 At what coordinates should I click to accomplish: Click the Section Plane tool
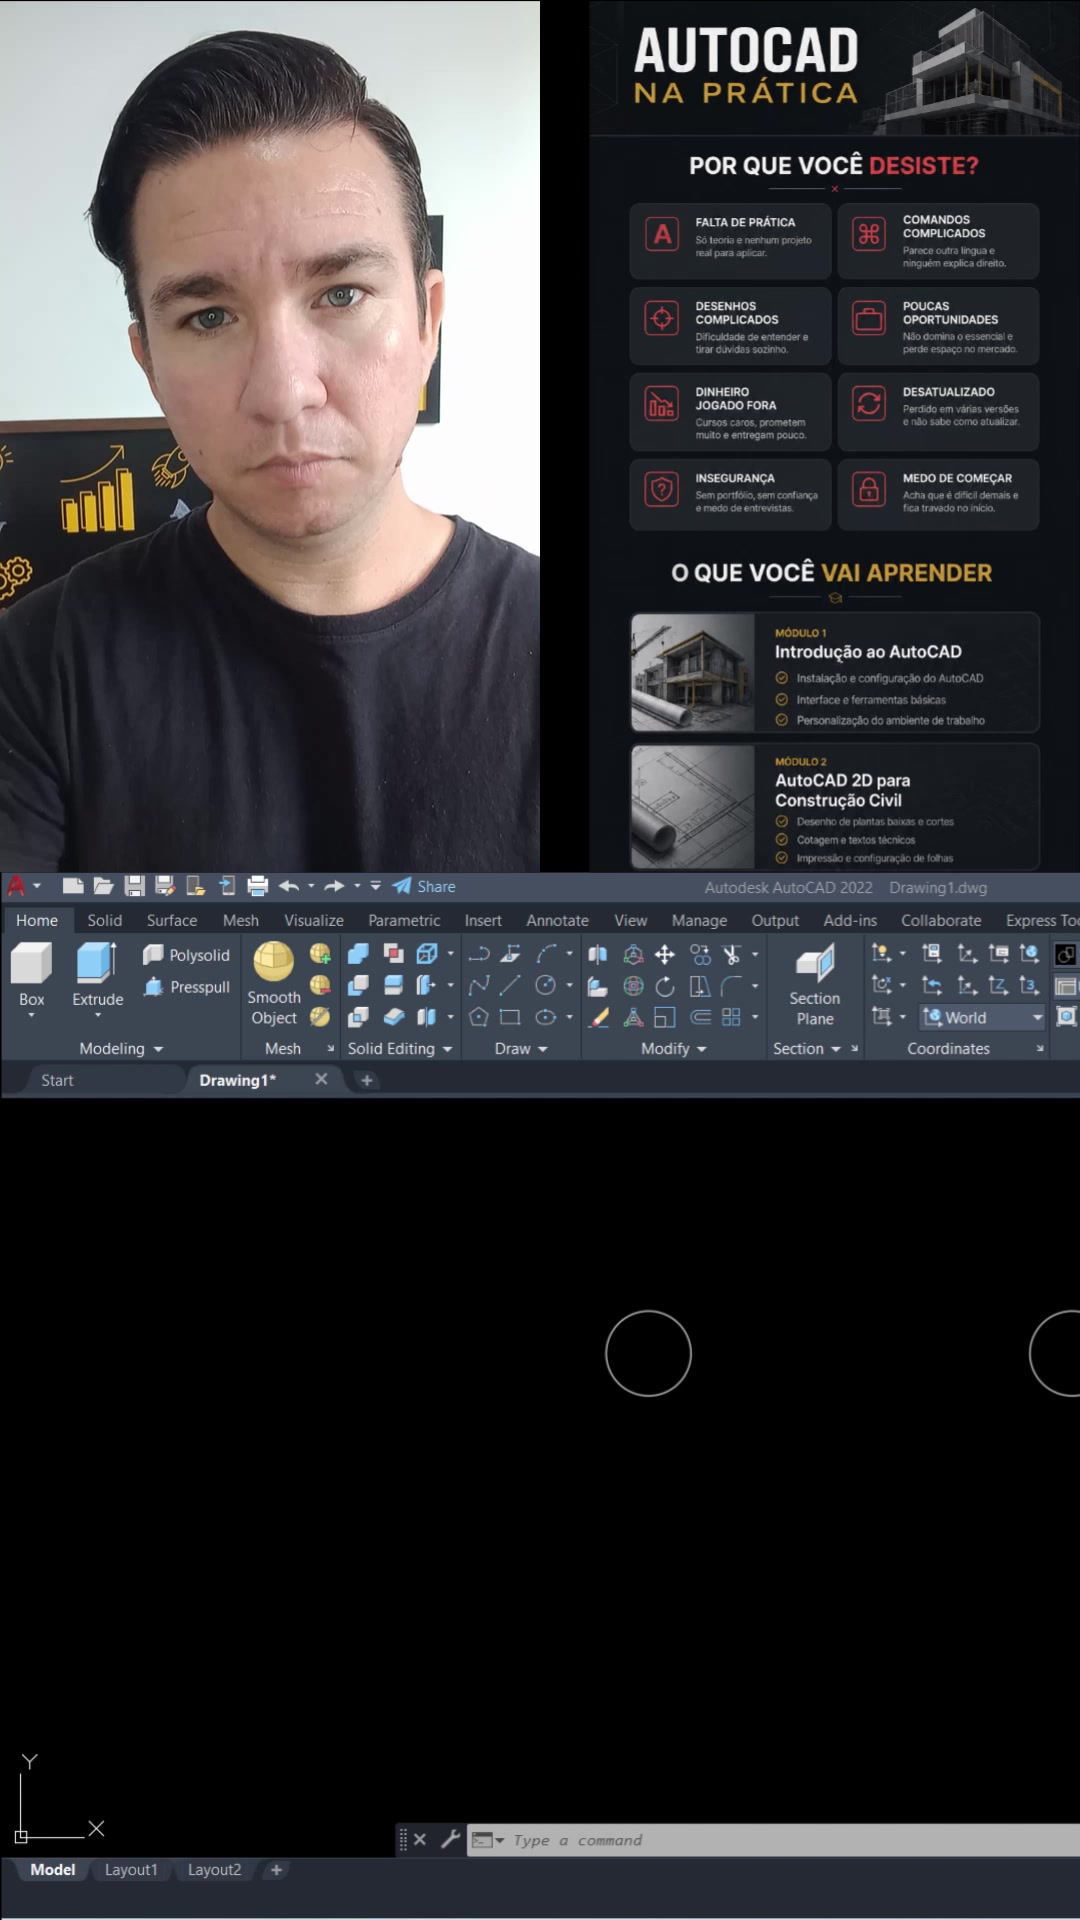[x=815, y=984]
